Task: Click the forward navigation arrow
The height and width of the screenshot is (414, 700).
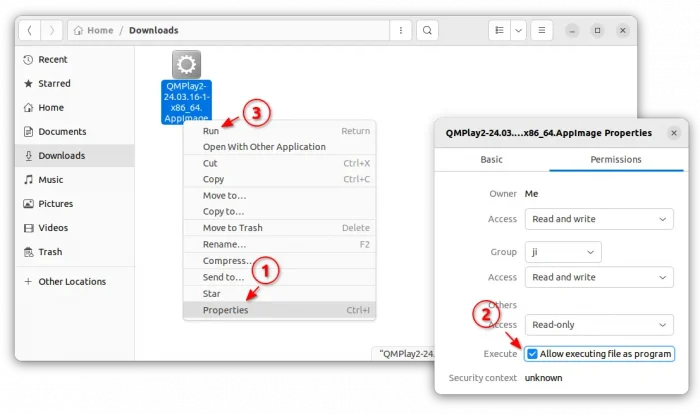Action: [52, 30]
